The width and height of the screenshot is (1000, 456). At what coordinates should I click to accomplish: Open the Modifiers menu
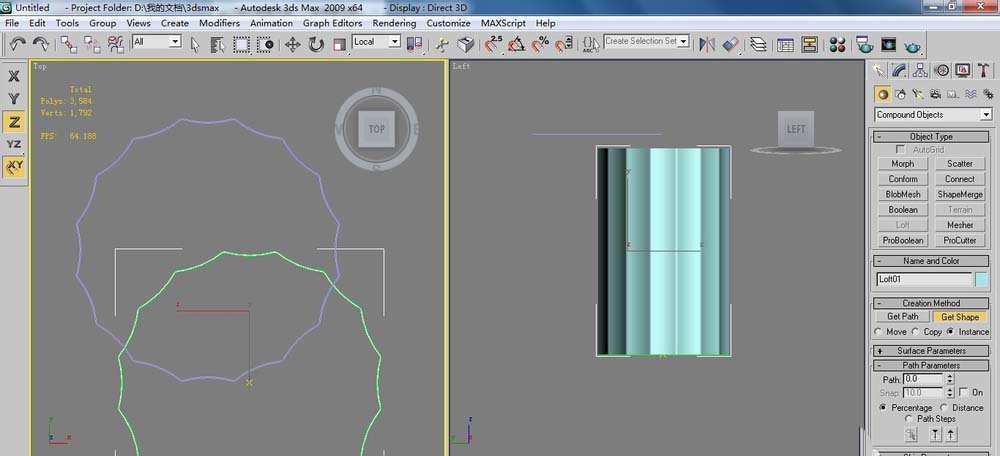point(219,23)
